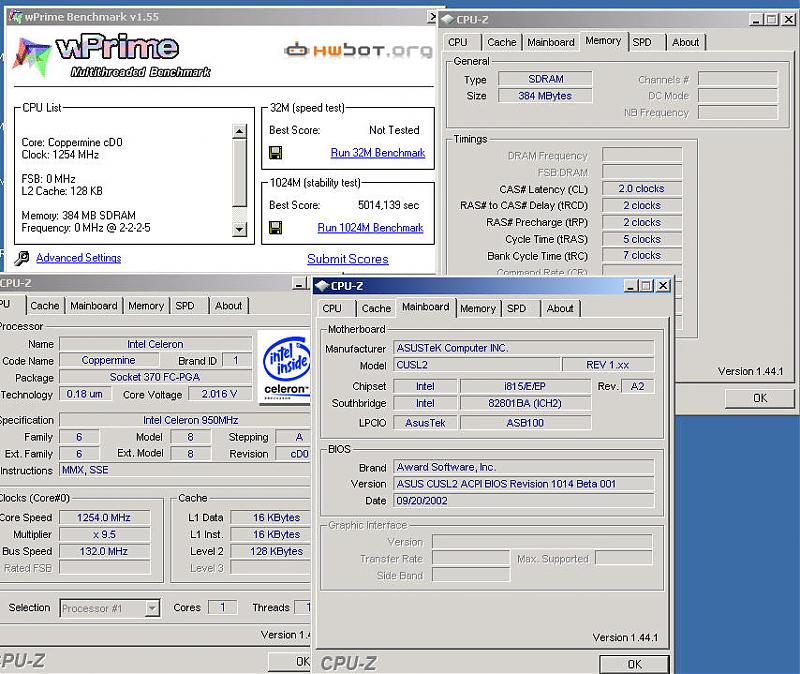Click the Manufacturer value "ASUSTeK Computer INC."
This screenshot has height=674, width=800.
pos(524,348)
